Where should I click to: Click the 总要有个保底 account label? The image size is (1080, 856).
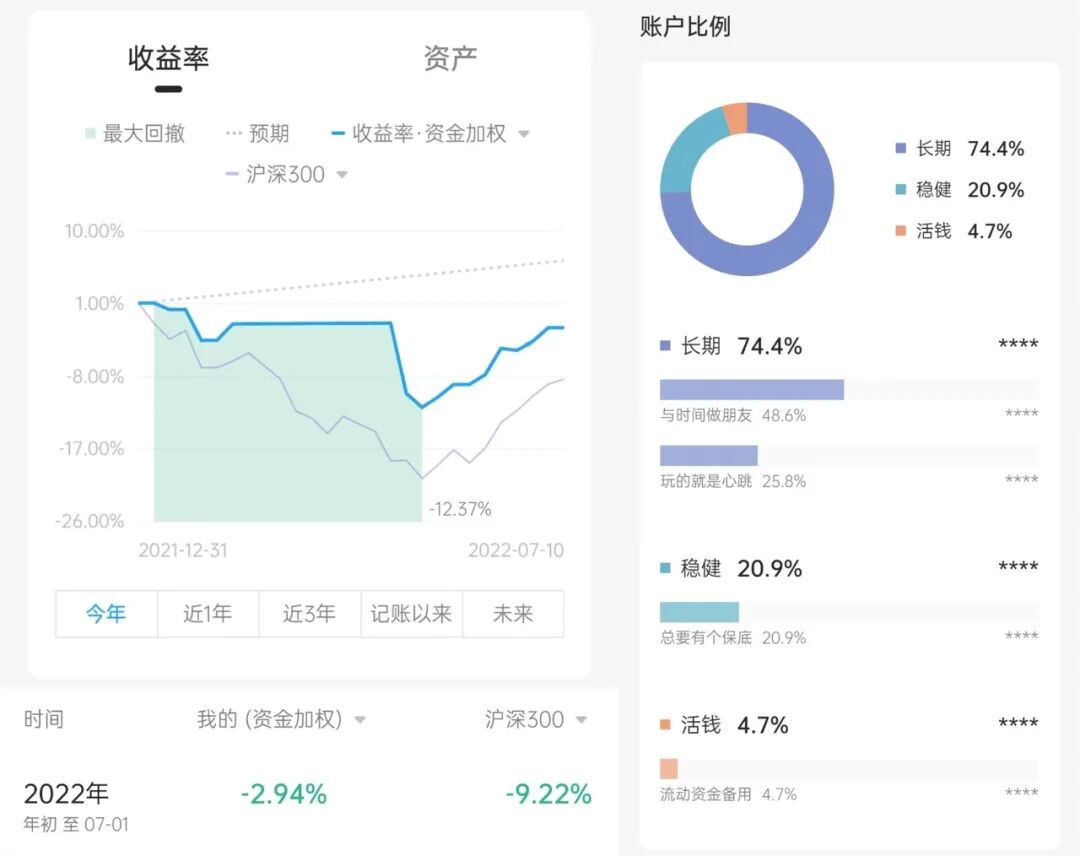[x=706, y=638]
